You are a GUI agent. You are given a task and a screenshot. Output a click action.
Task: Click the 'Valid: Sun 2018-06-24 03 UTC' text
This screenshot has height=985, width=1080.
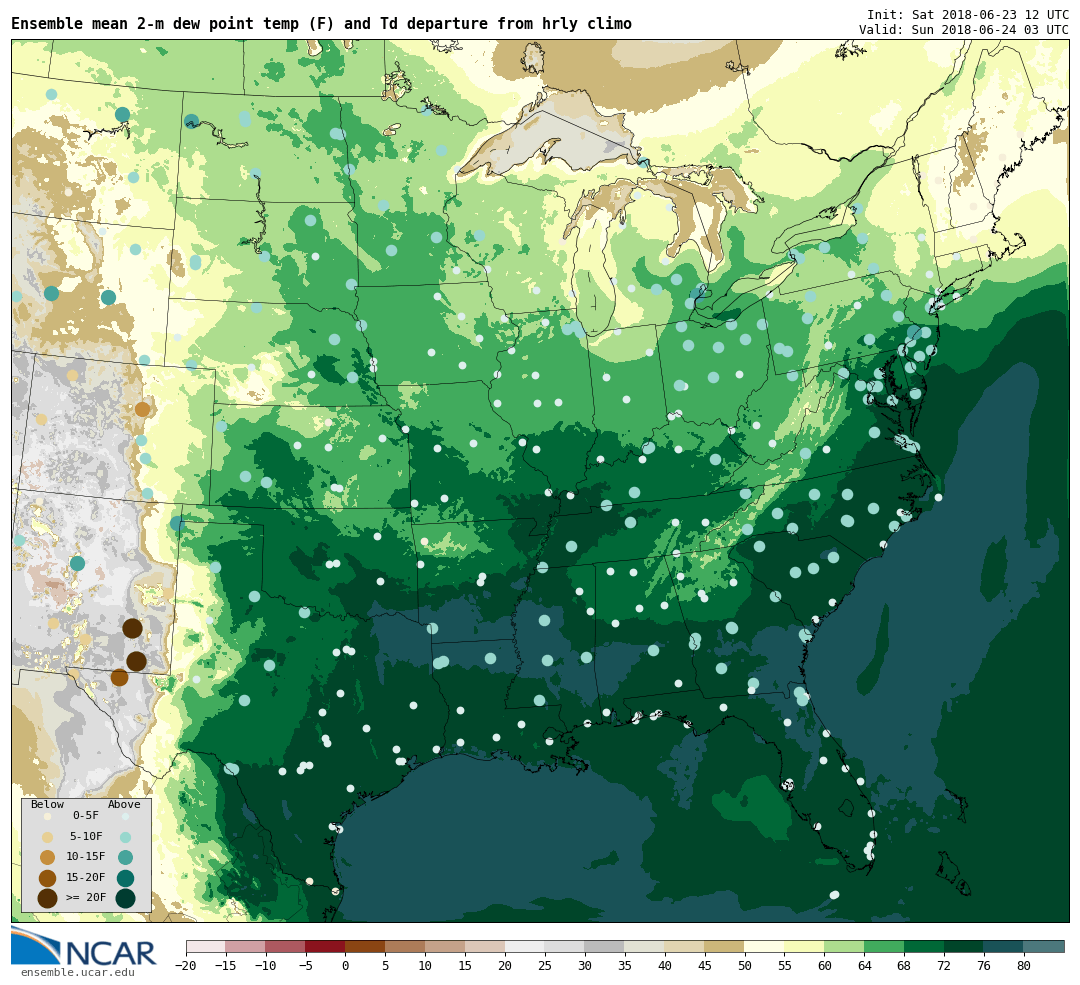point(964,30)
